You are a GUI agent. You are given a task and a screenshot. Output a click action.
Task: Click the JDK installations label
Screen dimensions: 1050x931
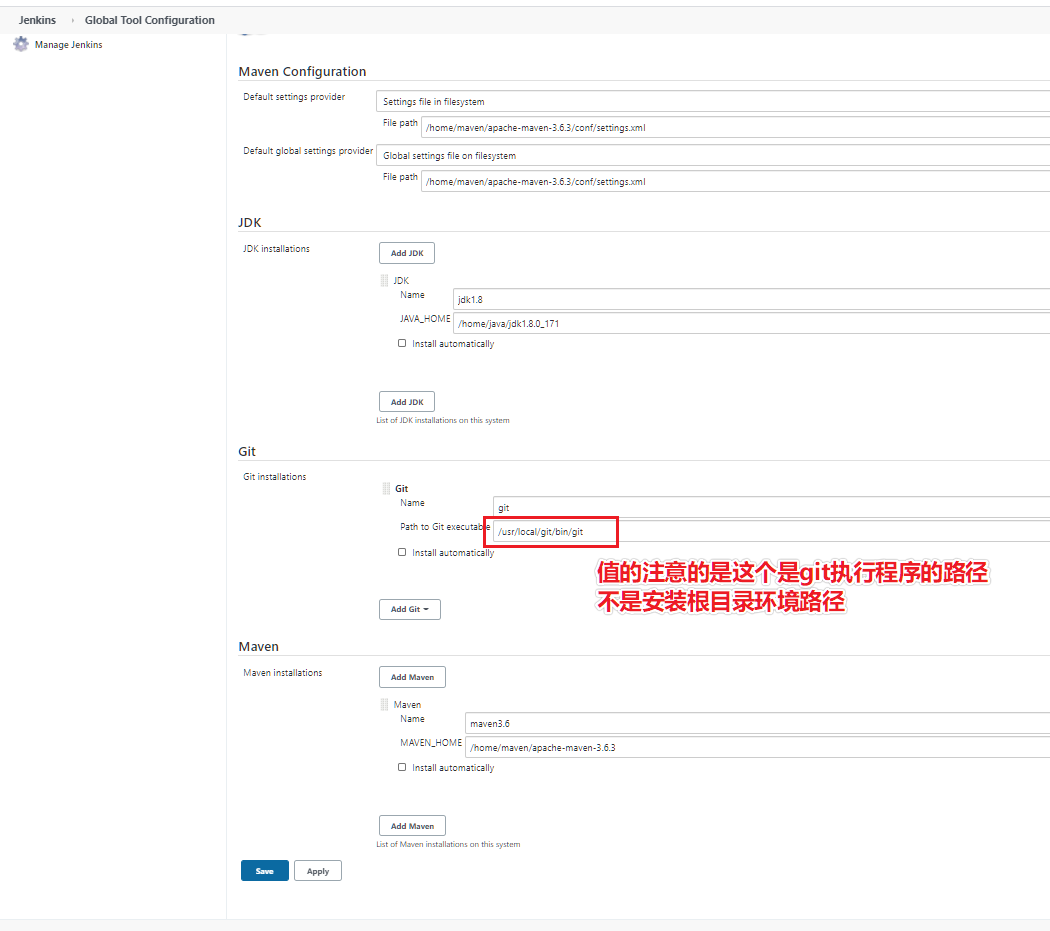pos(277,248)
